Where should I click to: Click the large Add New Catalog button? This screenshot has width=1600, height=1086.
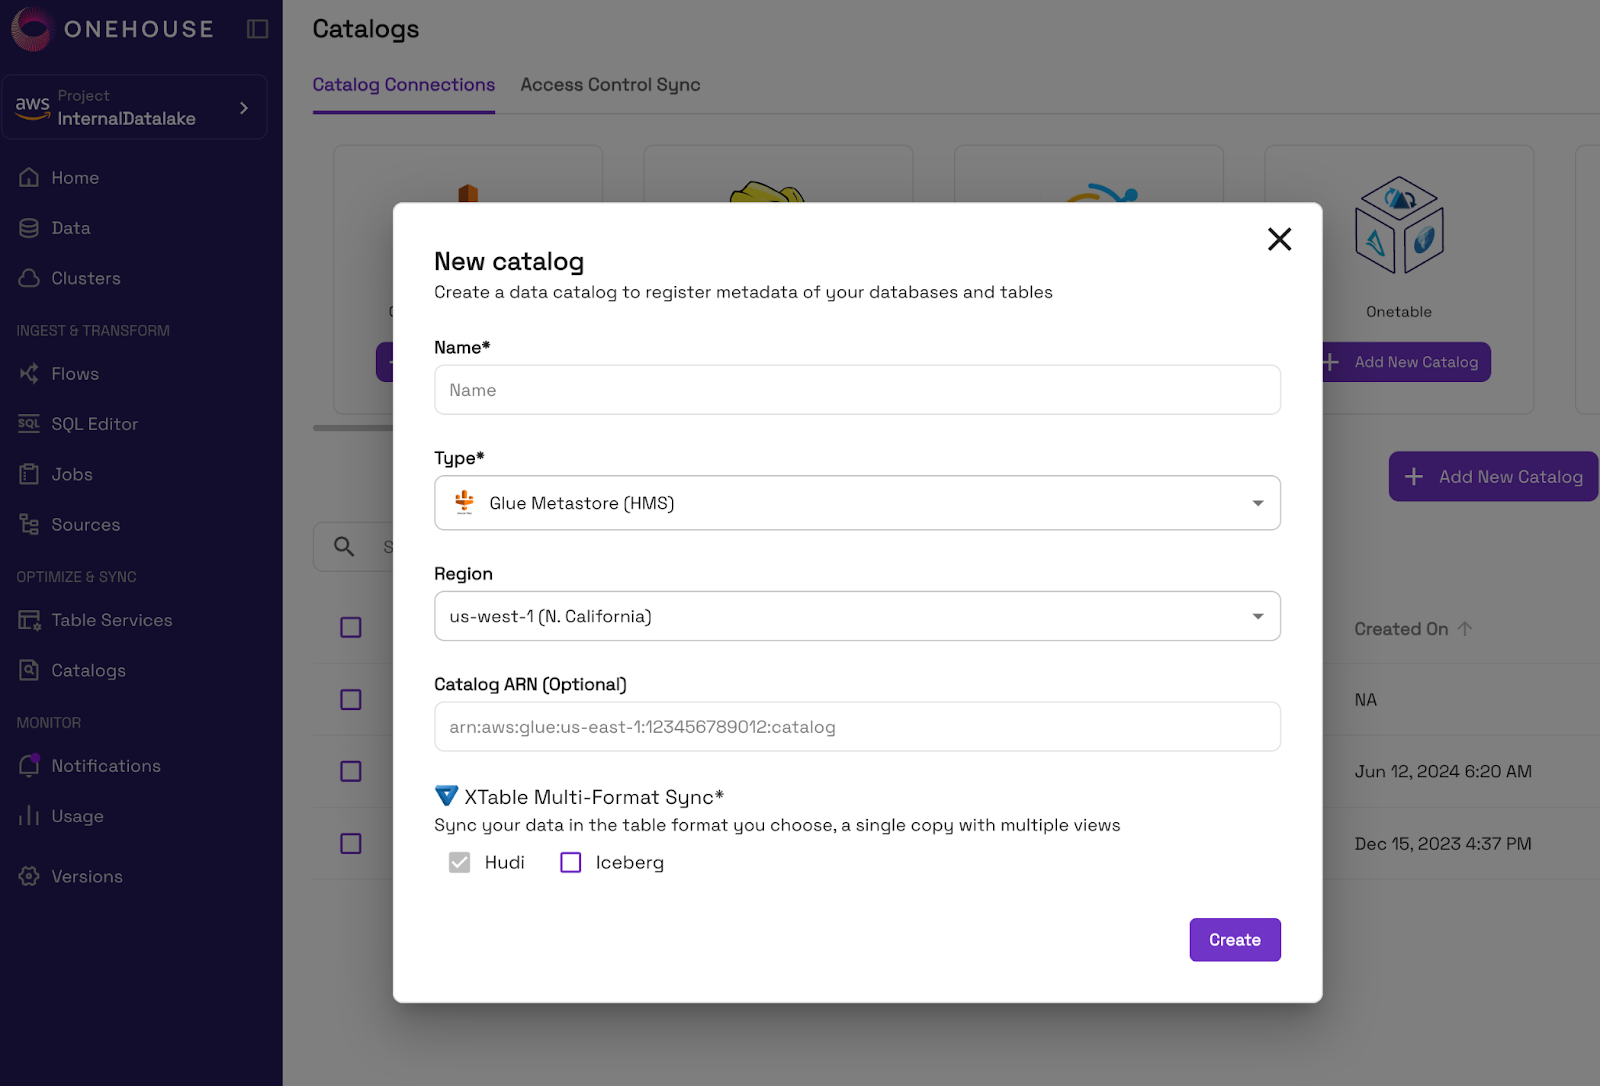point(1493,476)
